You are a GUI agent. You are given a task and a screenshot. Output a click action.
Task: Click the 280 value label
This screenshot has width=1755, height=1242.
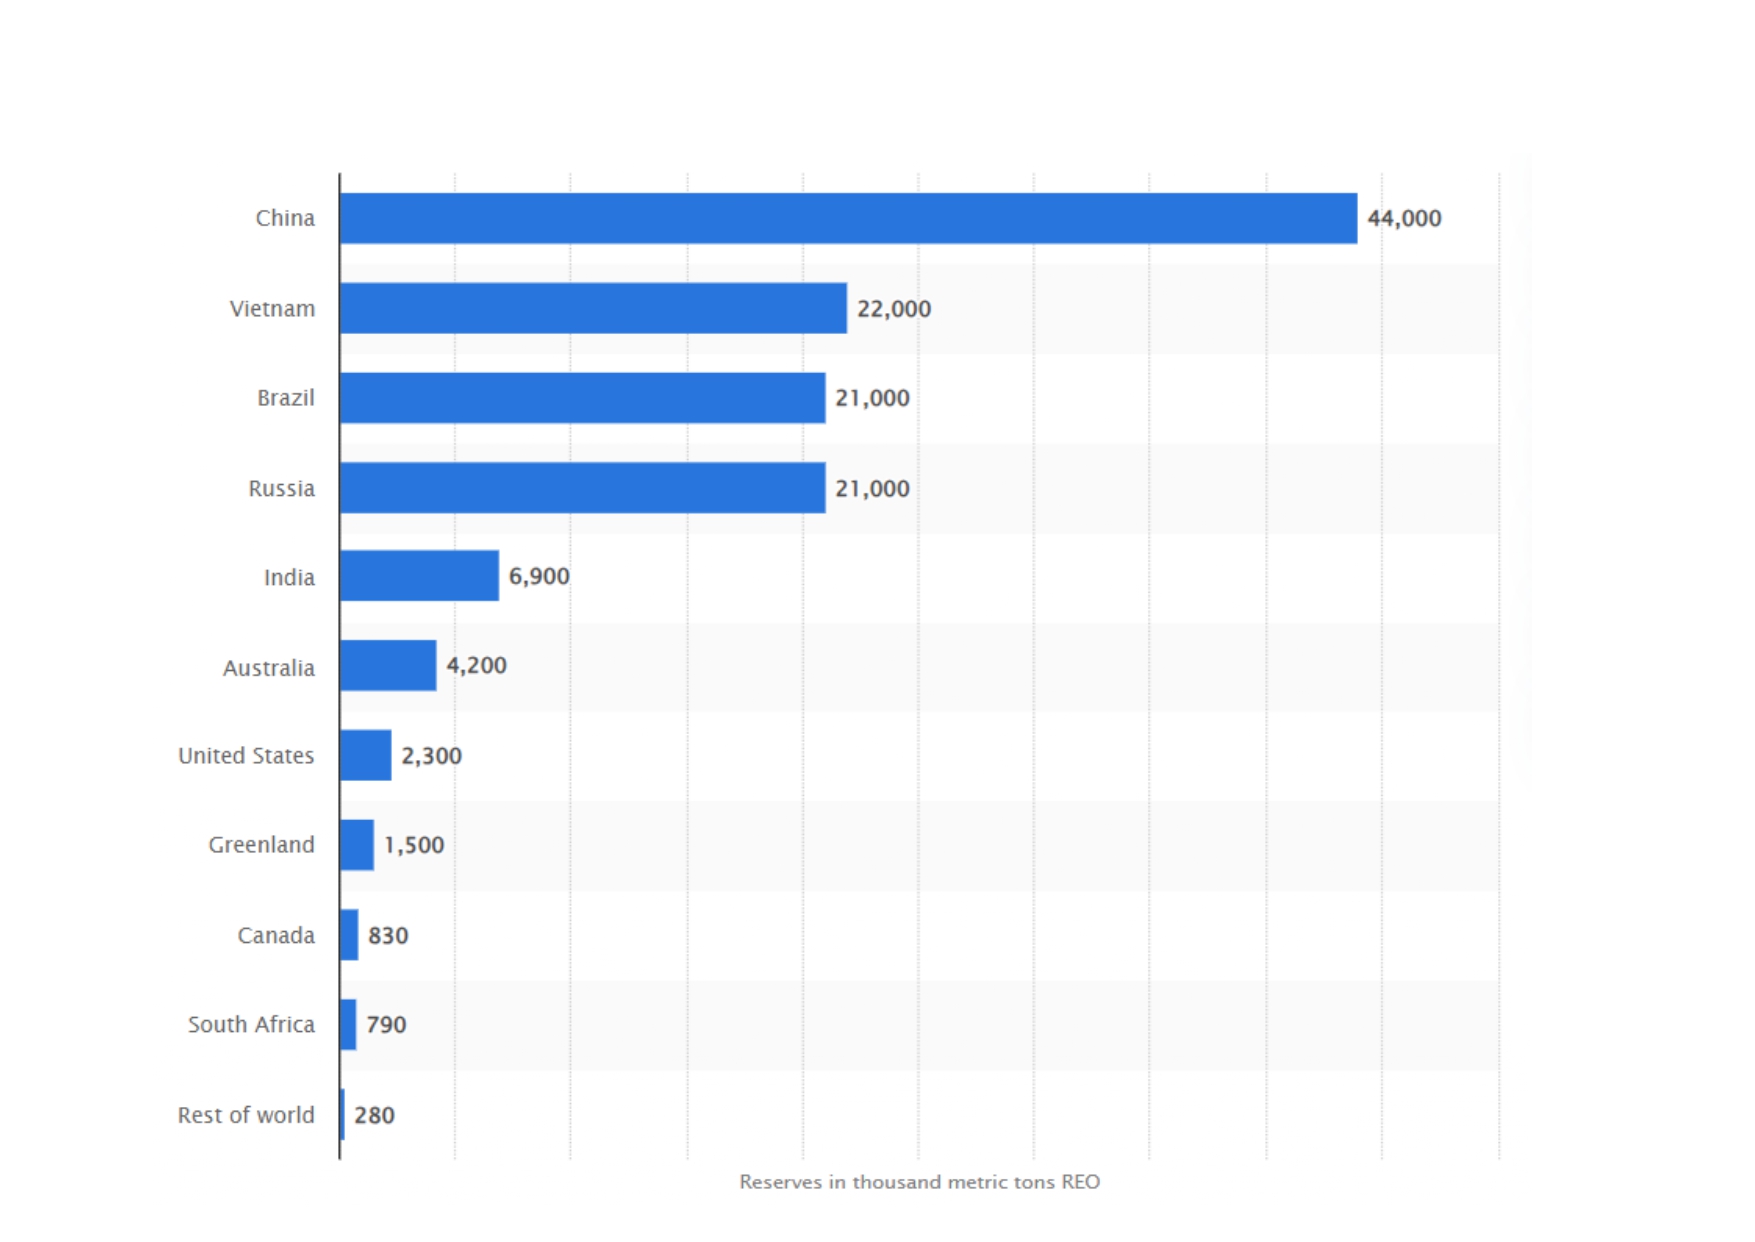374,1115
